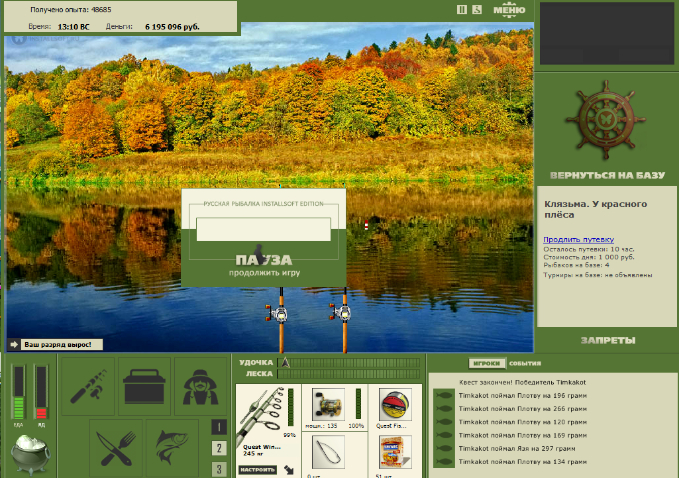The height and width of the screenshot is (478, 679).
Task: Open the caught fish keepnet icon
Action: [172, 448]
